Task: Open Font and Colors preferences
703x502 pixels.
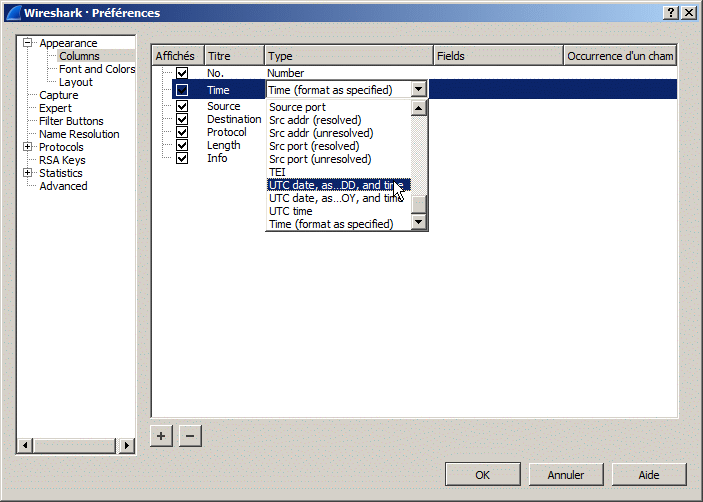Action: (x=97, y=69)
